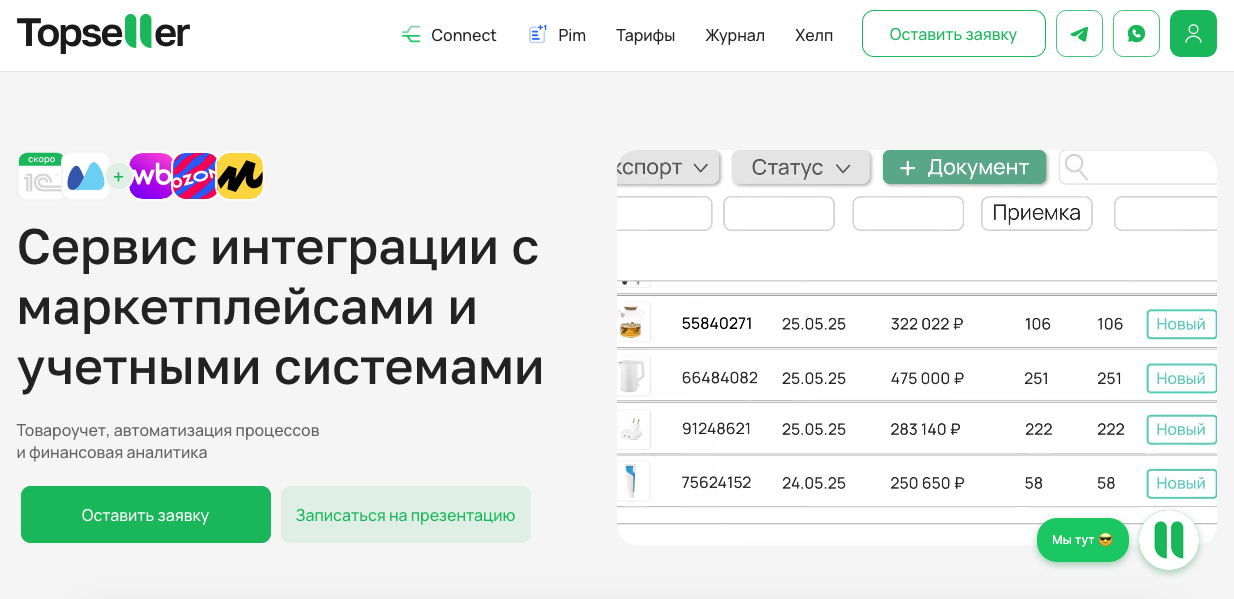
Task: Open the Статус dropdown
Action: (x=801, y=167)
